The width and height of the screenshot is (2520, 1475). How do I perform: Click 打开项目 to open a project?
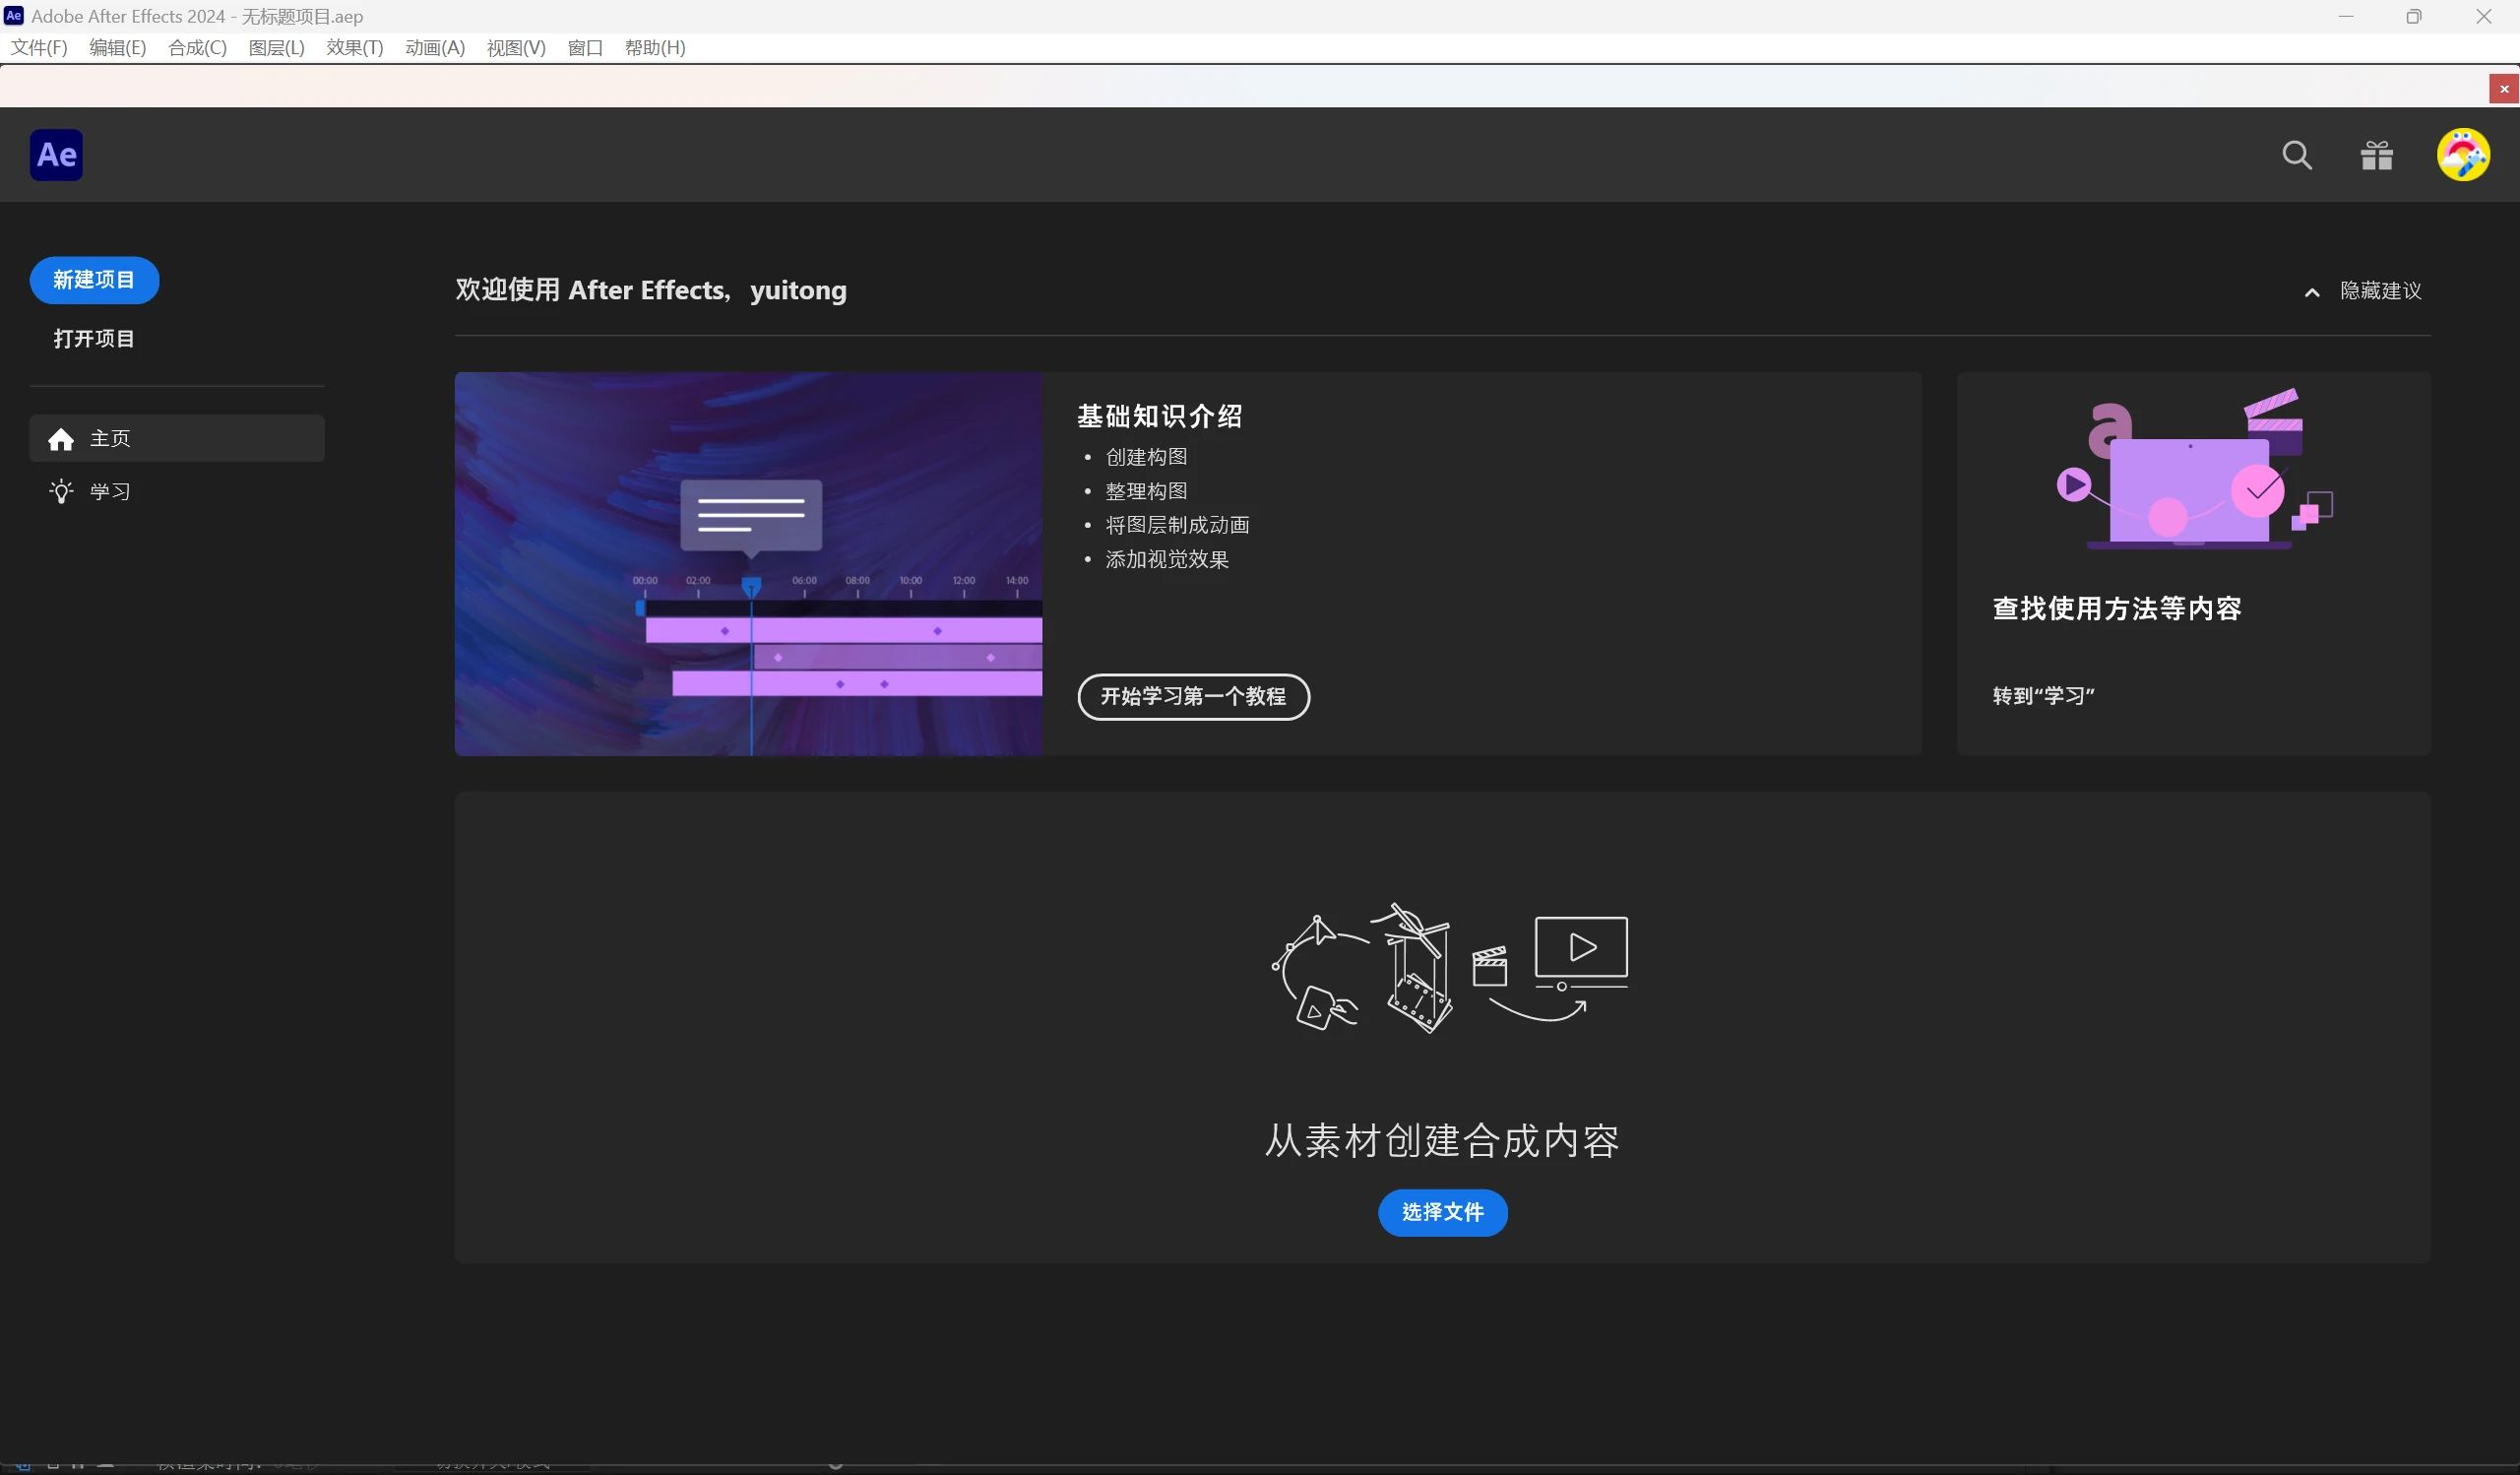coord(95,338)
